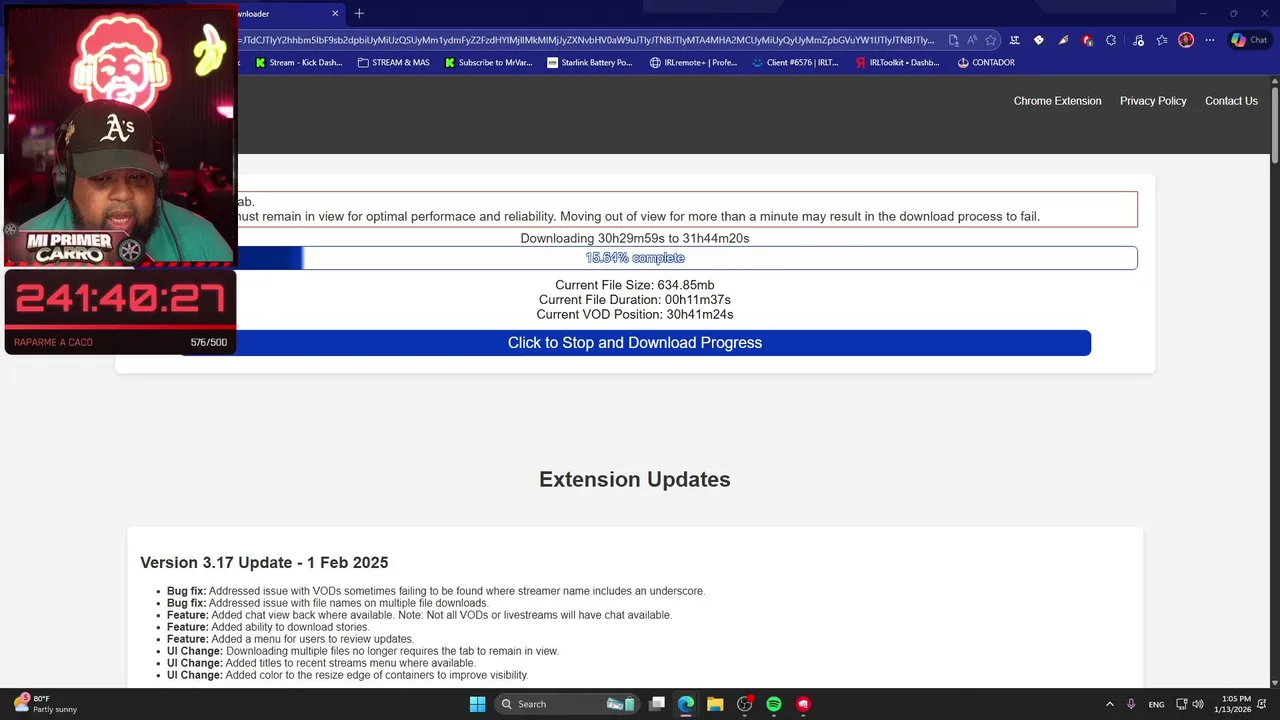Viewport: 1280px width, 720px height.
Task: Open the Favorites list icon
Action: (1161, 41)
